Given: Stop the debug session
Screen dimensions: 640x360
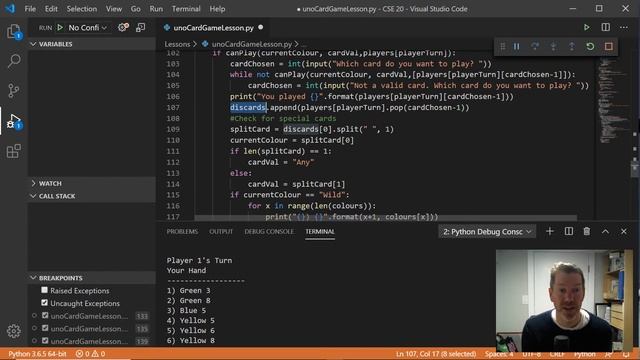Looking at the screenshot, I should tap(609, 47).
